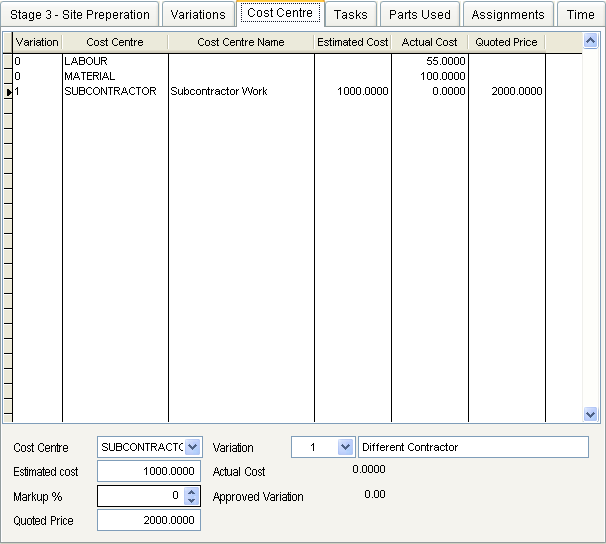Open the Tasks tab
606x544 pixels.
[350, 15]
